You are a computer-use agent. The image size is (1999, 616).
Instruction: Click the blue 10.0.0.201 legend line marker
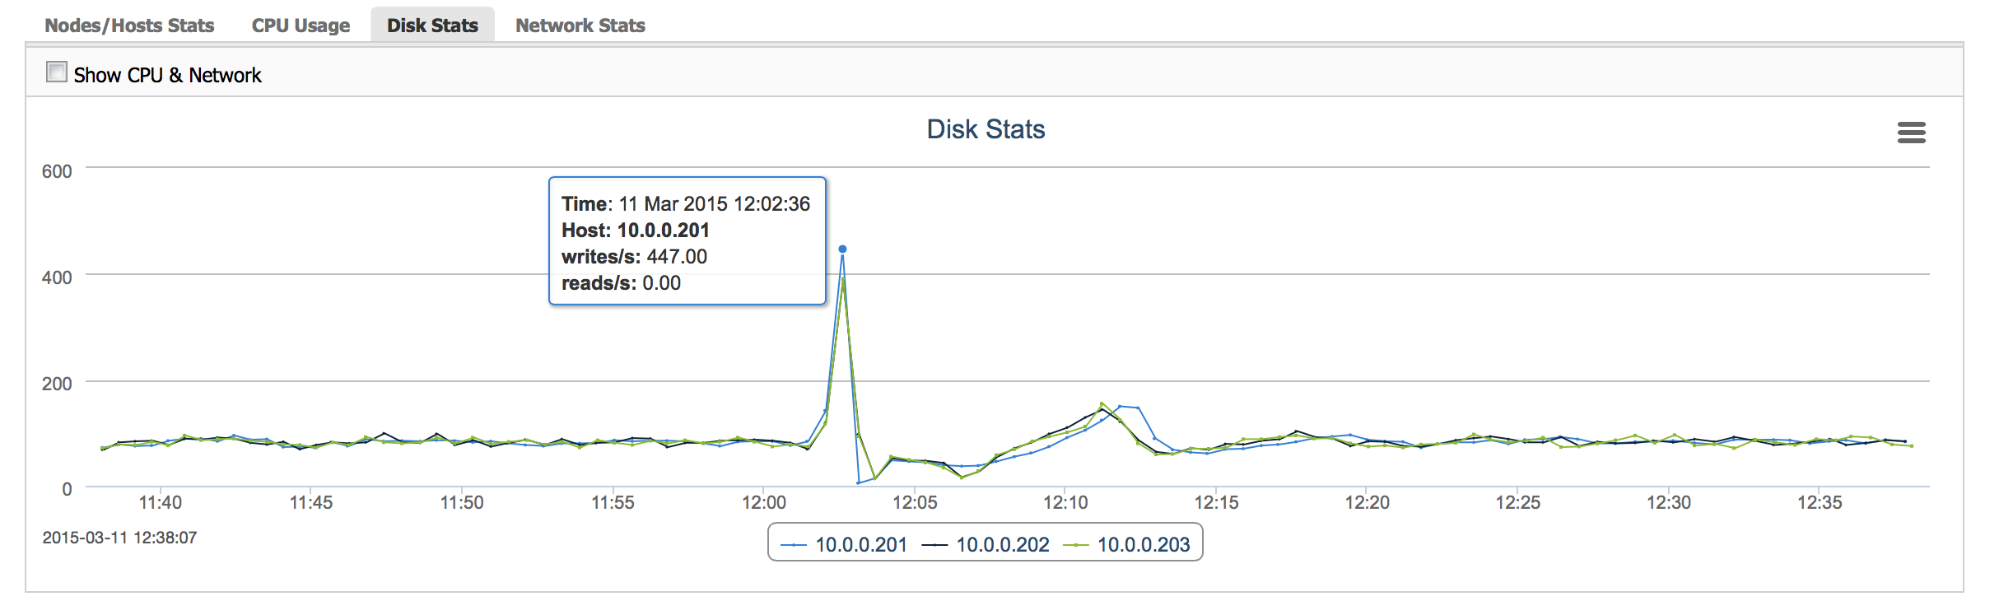[794, 545]
